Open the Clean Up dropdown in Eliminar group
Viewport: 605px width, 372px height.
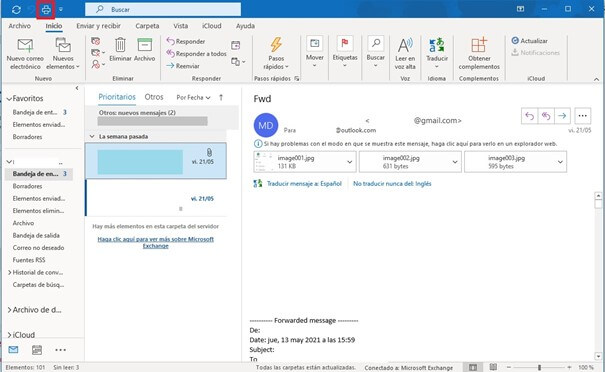98,52
